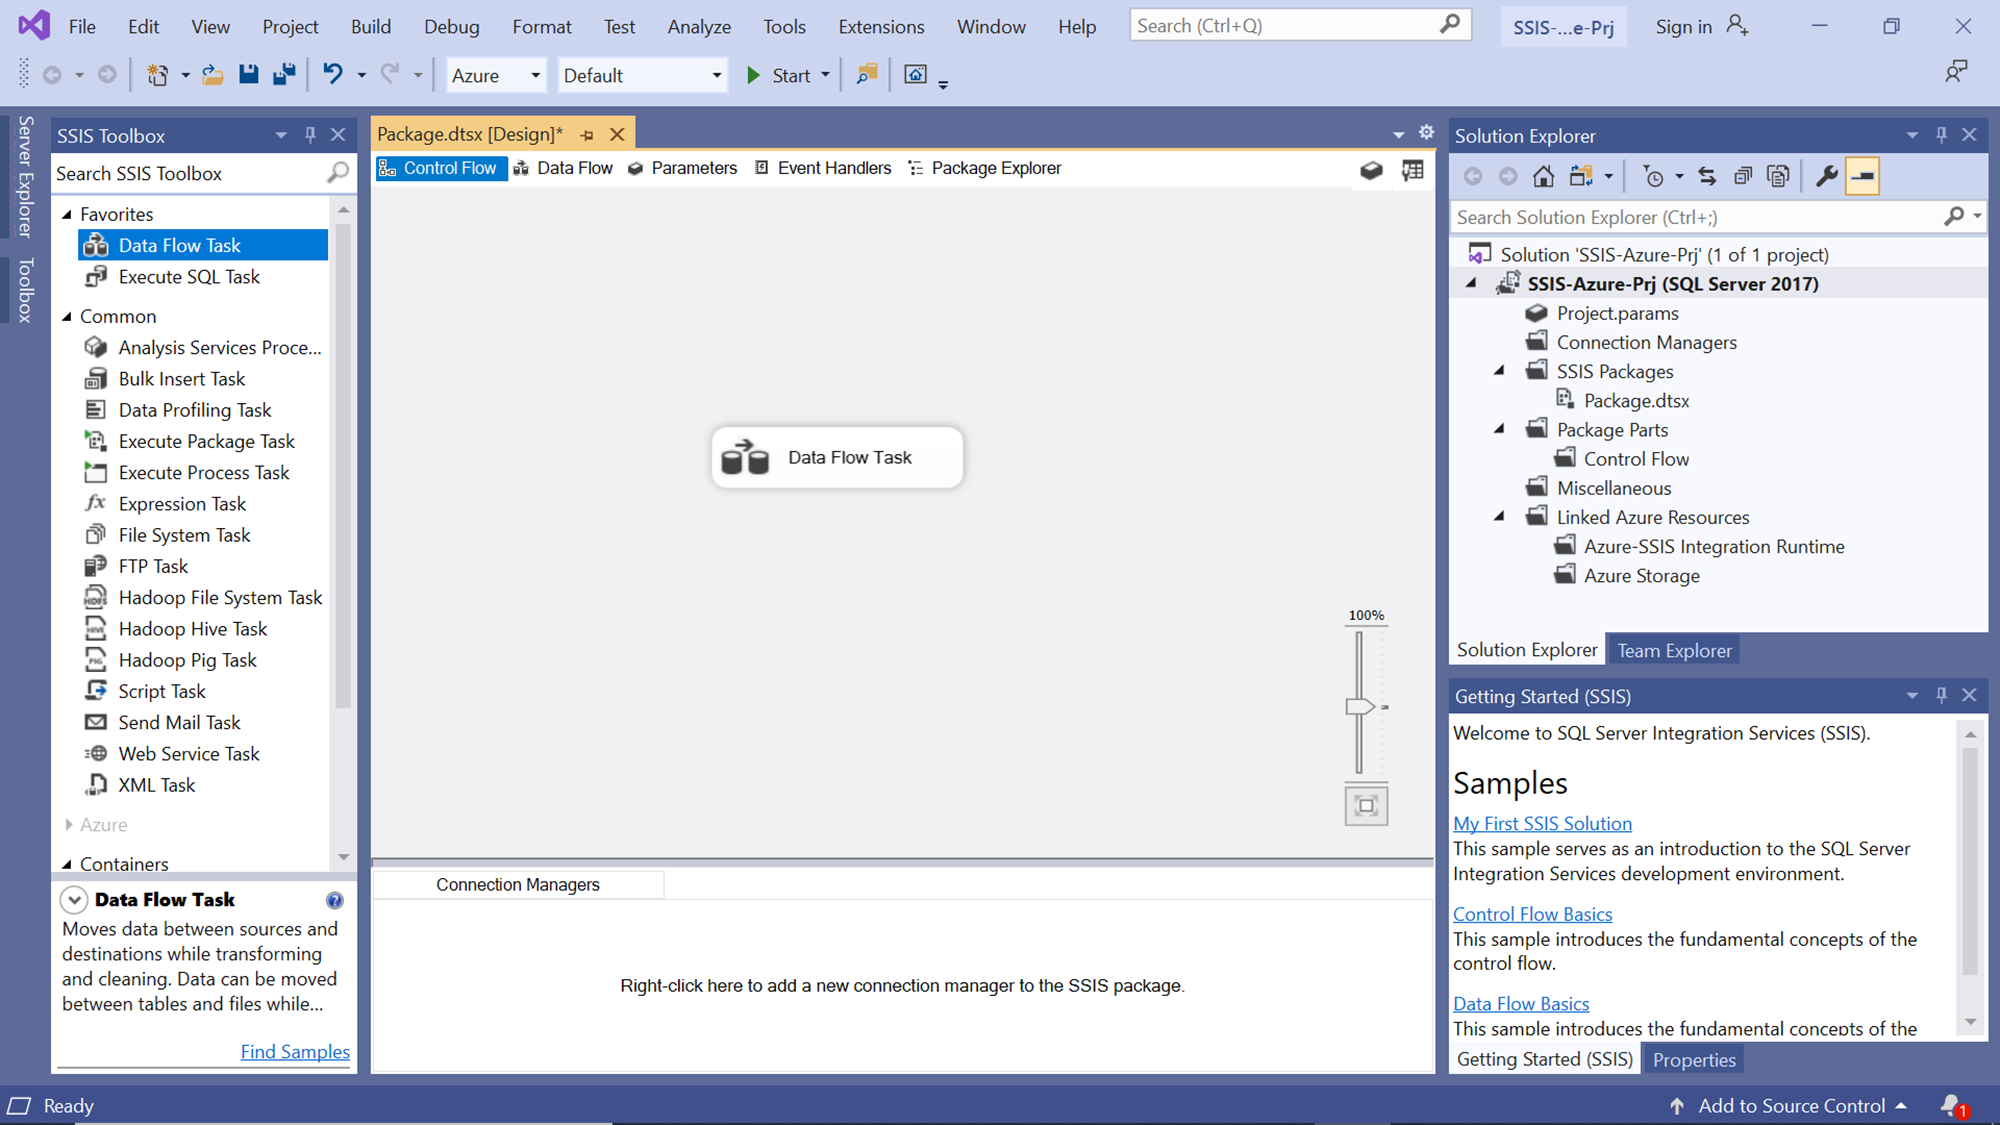
Task: Click the fit-to-window zoom icon
Action: (1366, 806)
